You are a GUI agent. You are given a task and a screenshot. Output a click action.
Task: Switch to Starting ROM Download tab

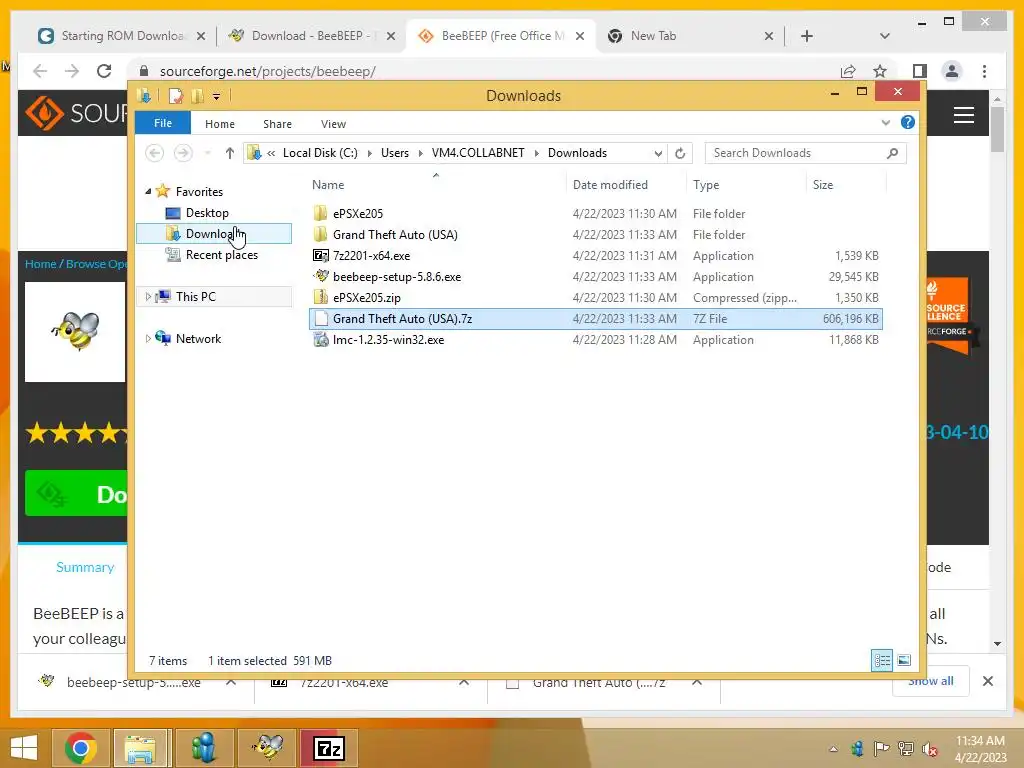121,36
